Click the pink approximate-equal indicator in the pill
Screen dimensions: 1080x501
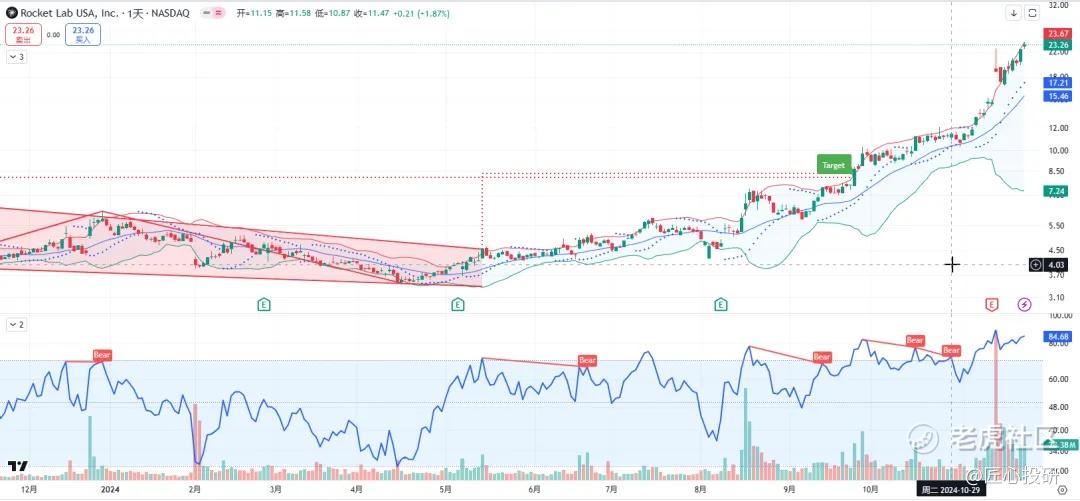coord(219,13)
